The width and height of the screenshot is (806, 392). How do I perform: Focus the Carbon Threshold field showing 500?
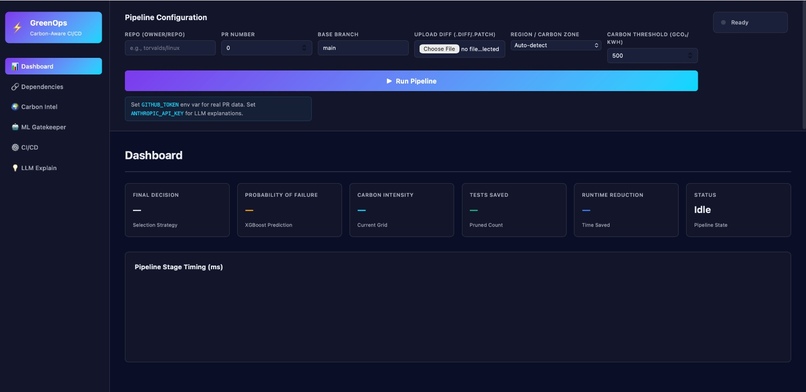click(x=652, y=55)
